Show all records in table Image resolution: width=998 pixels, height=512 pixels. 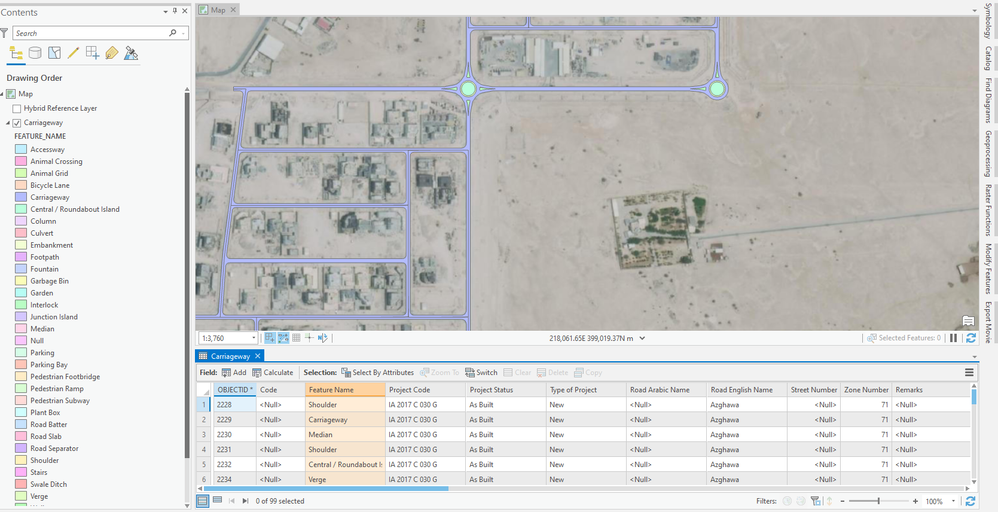tap(202, 501)
